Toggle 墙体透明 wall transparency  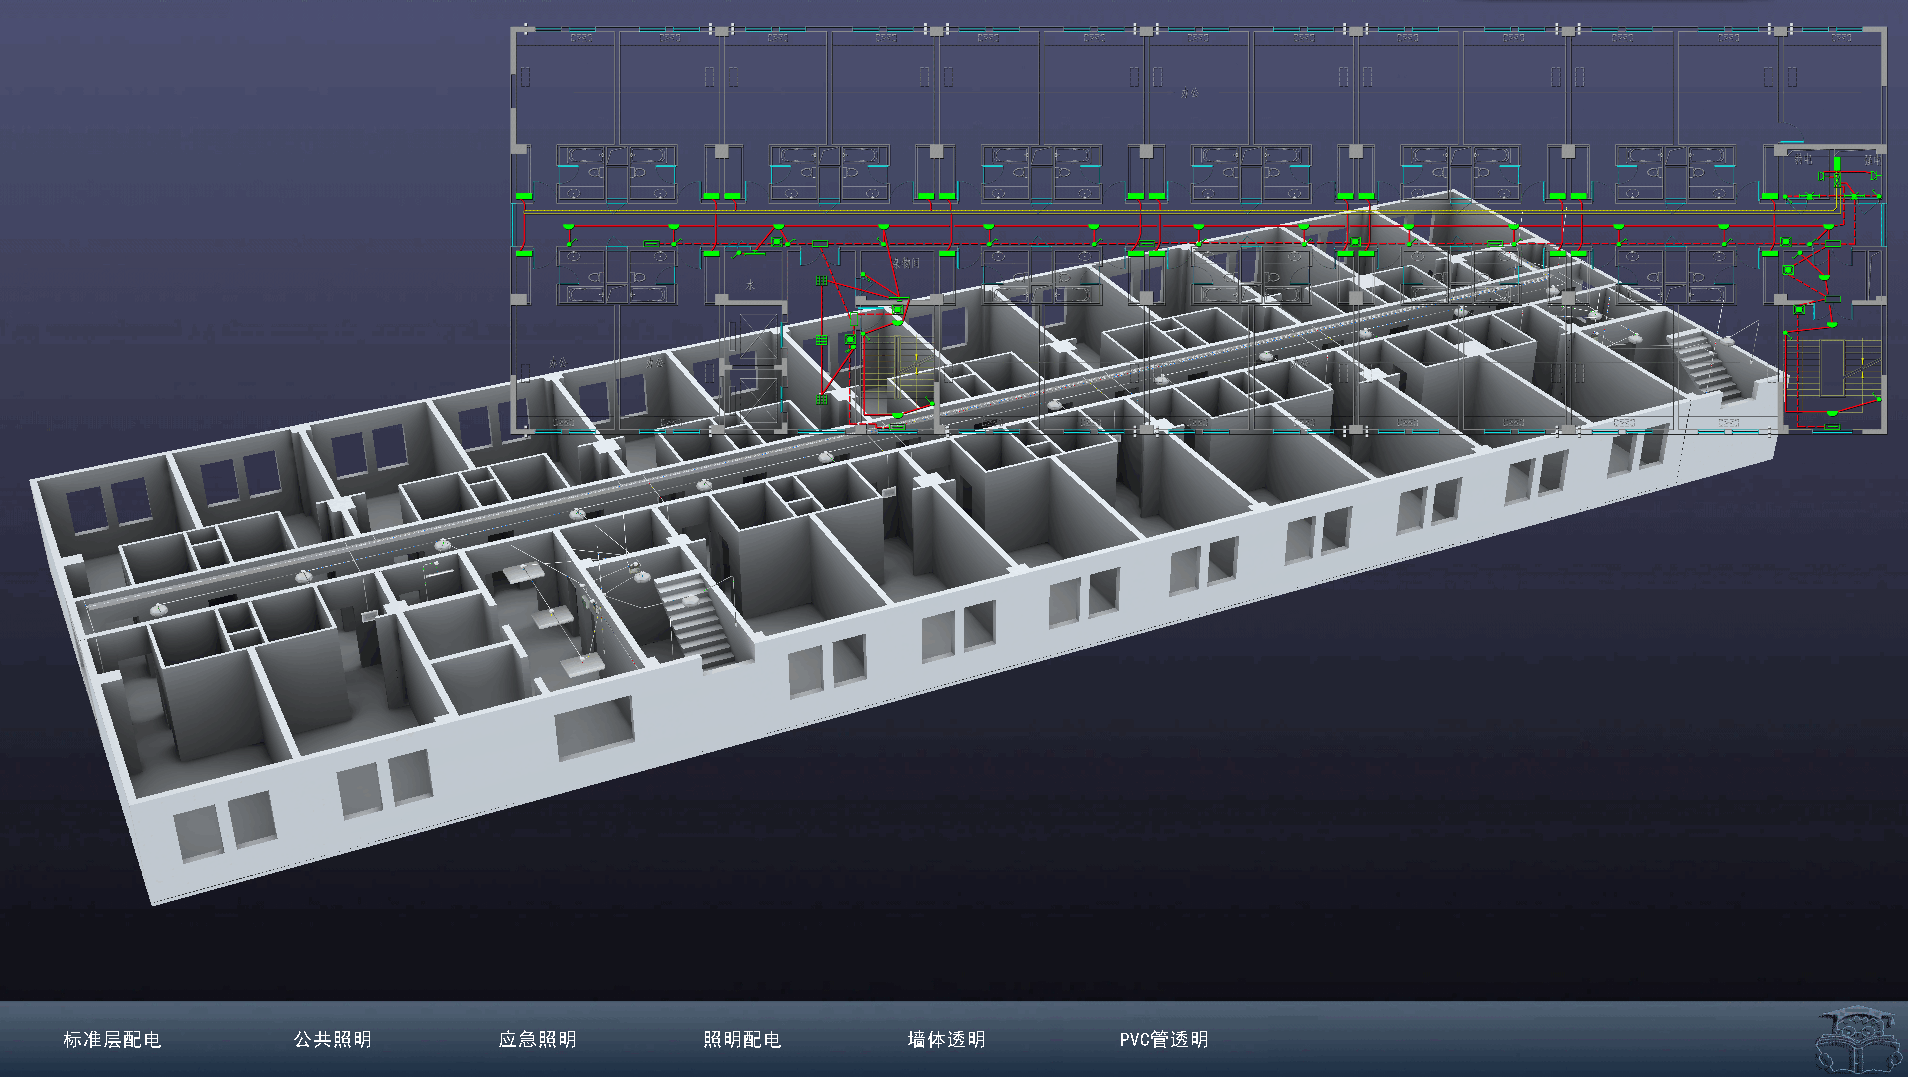(947, 1040)
